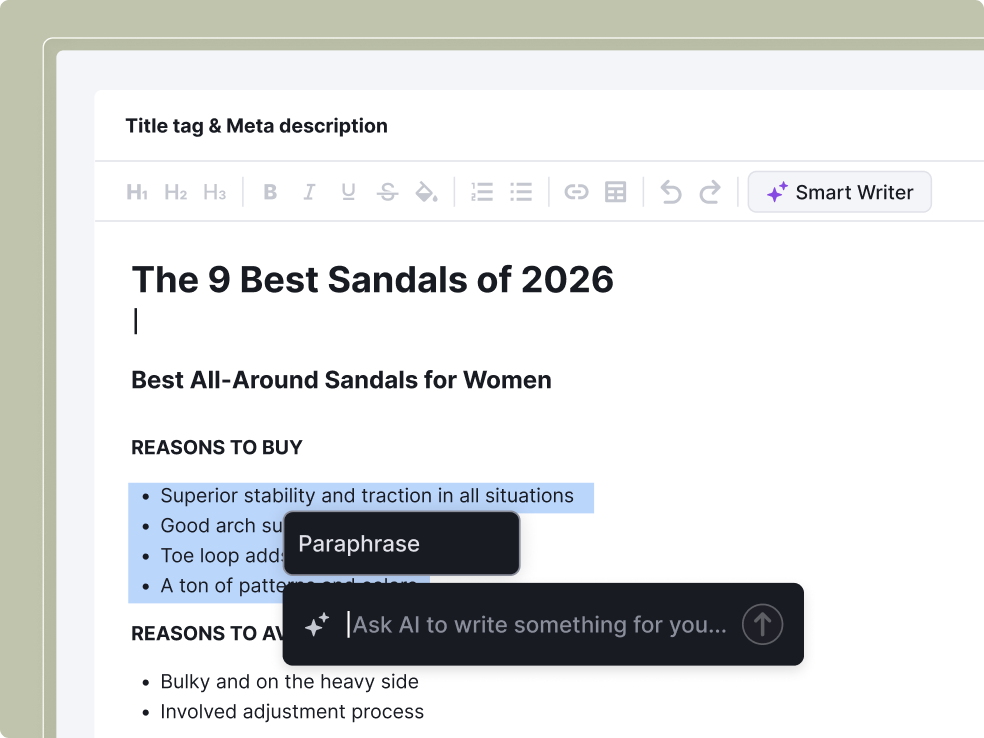This screenshot has width=984, height=738.
Task: Click the paint bucket highlight icon
Action: [x=426, y=193]
